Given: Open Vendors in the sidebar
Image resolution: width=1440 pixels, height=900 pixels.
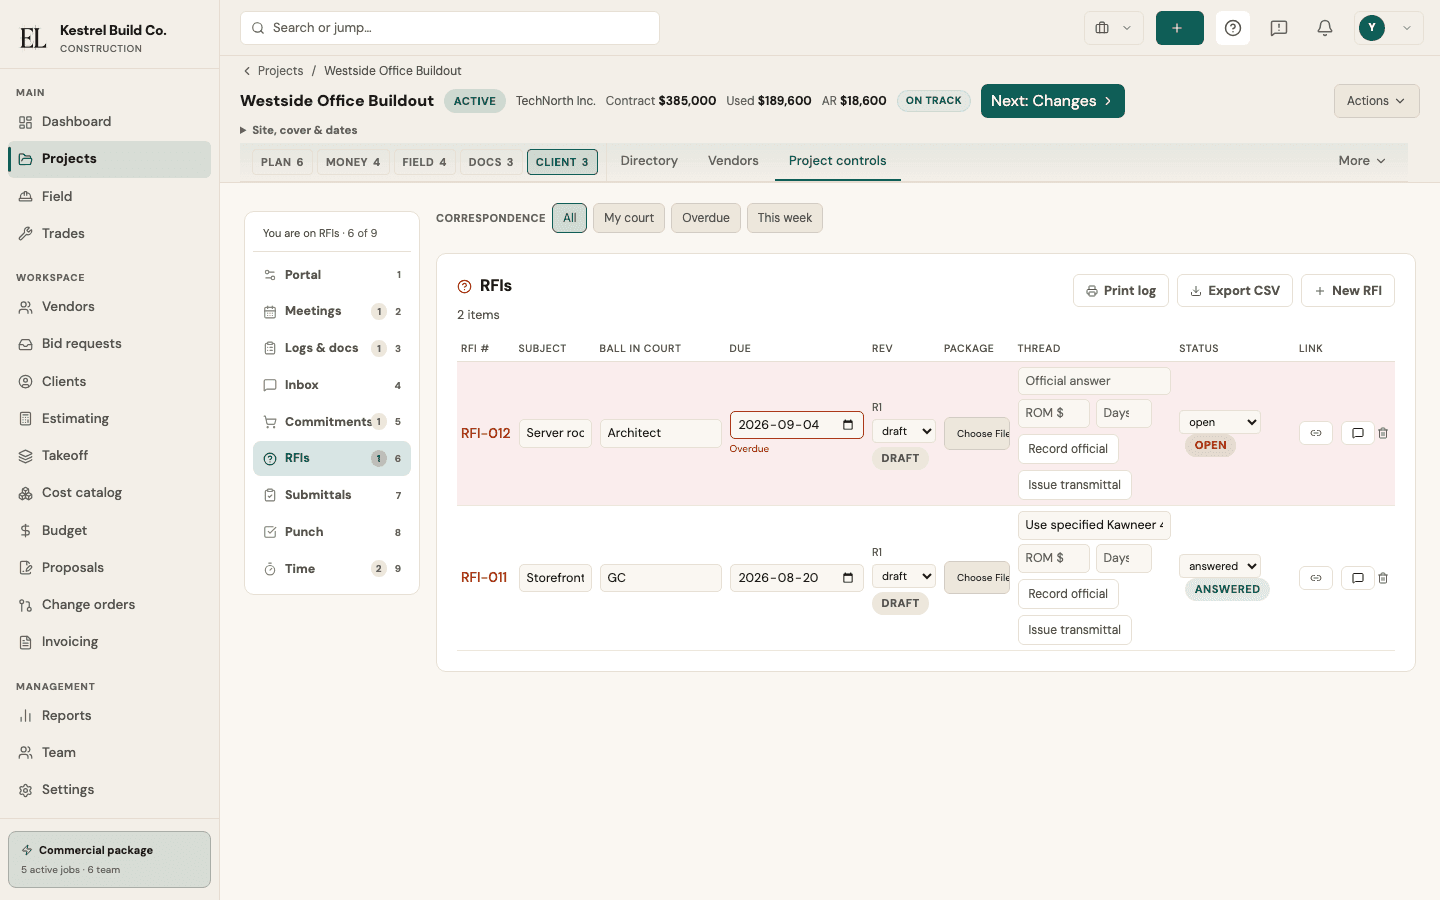Looking at the screenshot, I should click(x=109, y=307).
